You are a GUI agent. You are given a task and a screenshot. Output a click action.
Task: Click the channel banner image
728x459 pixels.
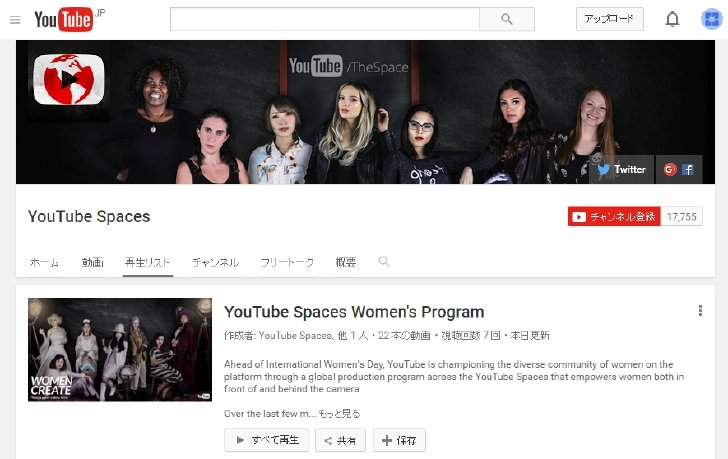point(365,112)
